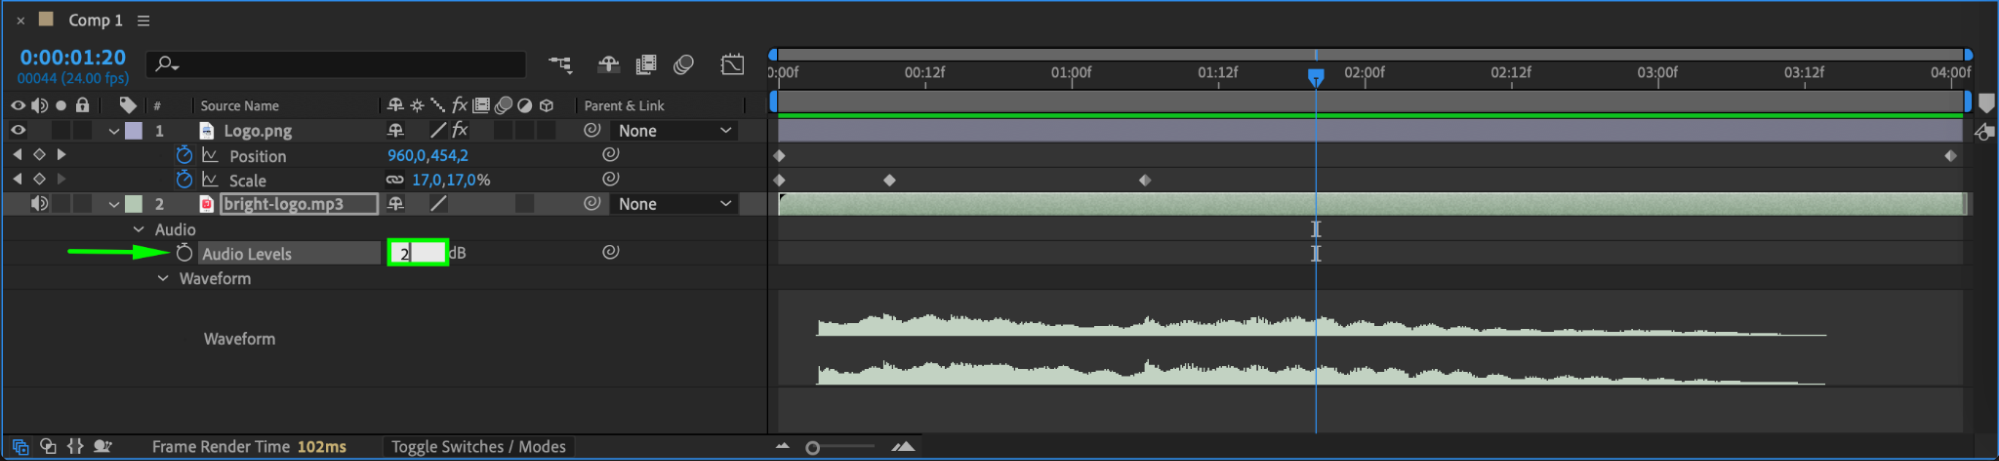
Task: Enable motion blur for all layers
Action: (x=684, y=65)
